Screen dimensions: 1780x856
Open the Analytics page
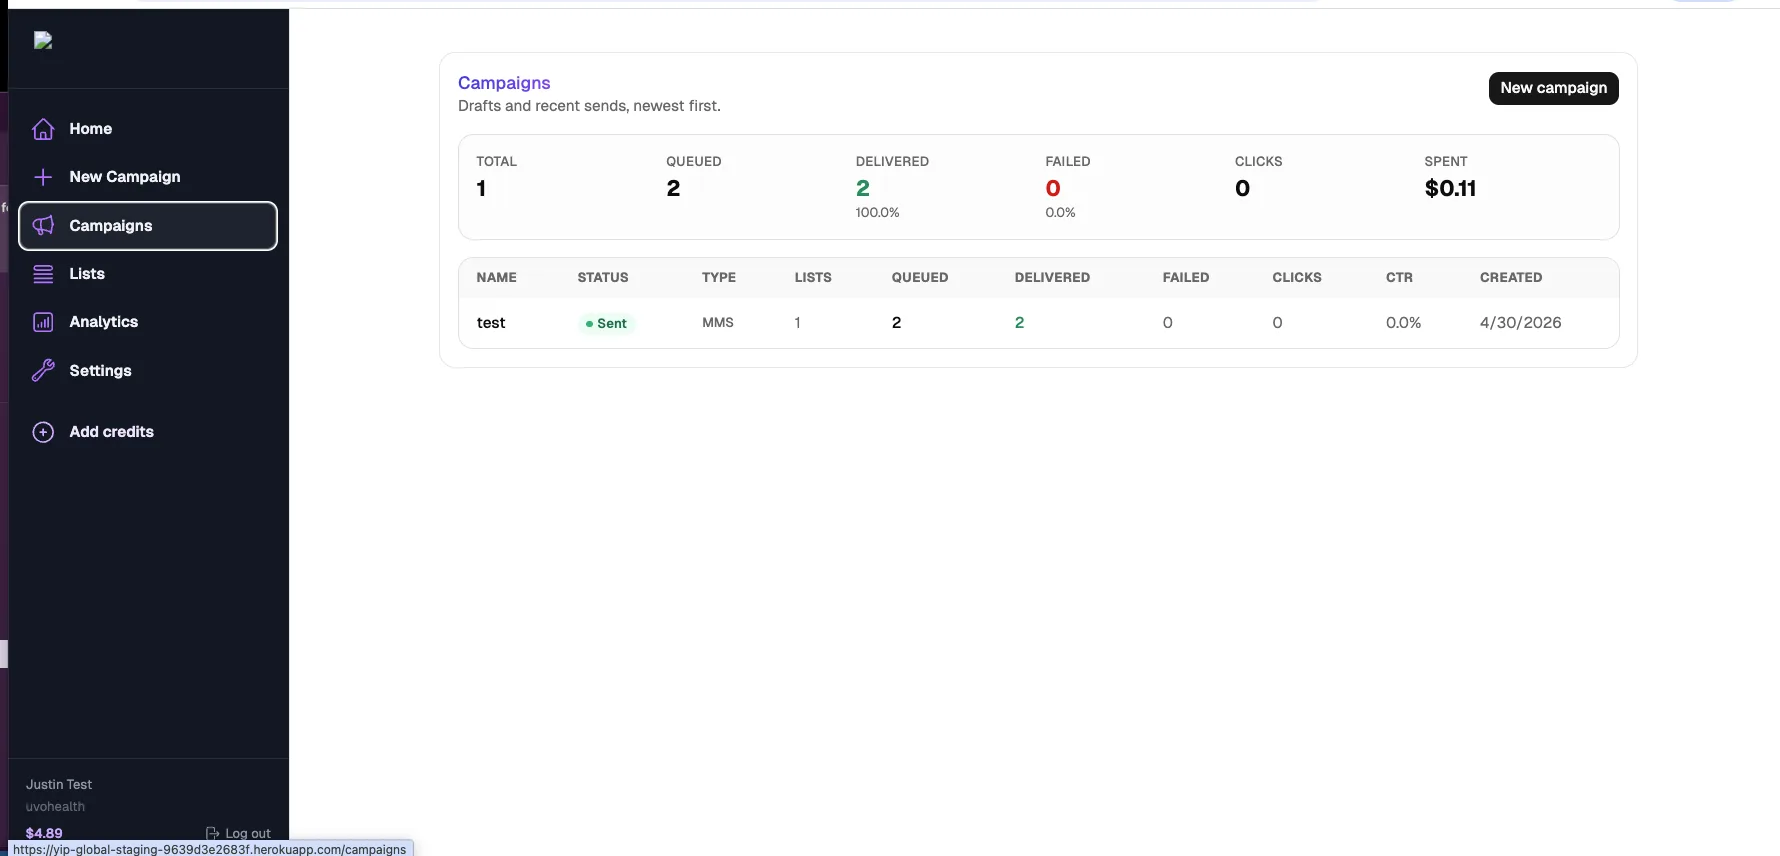point(148,322)
